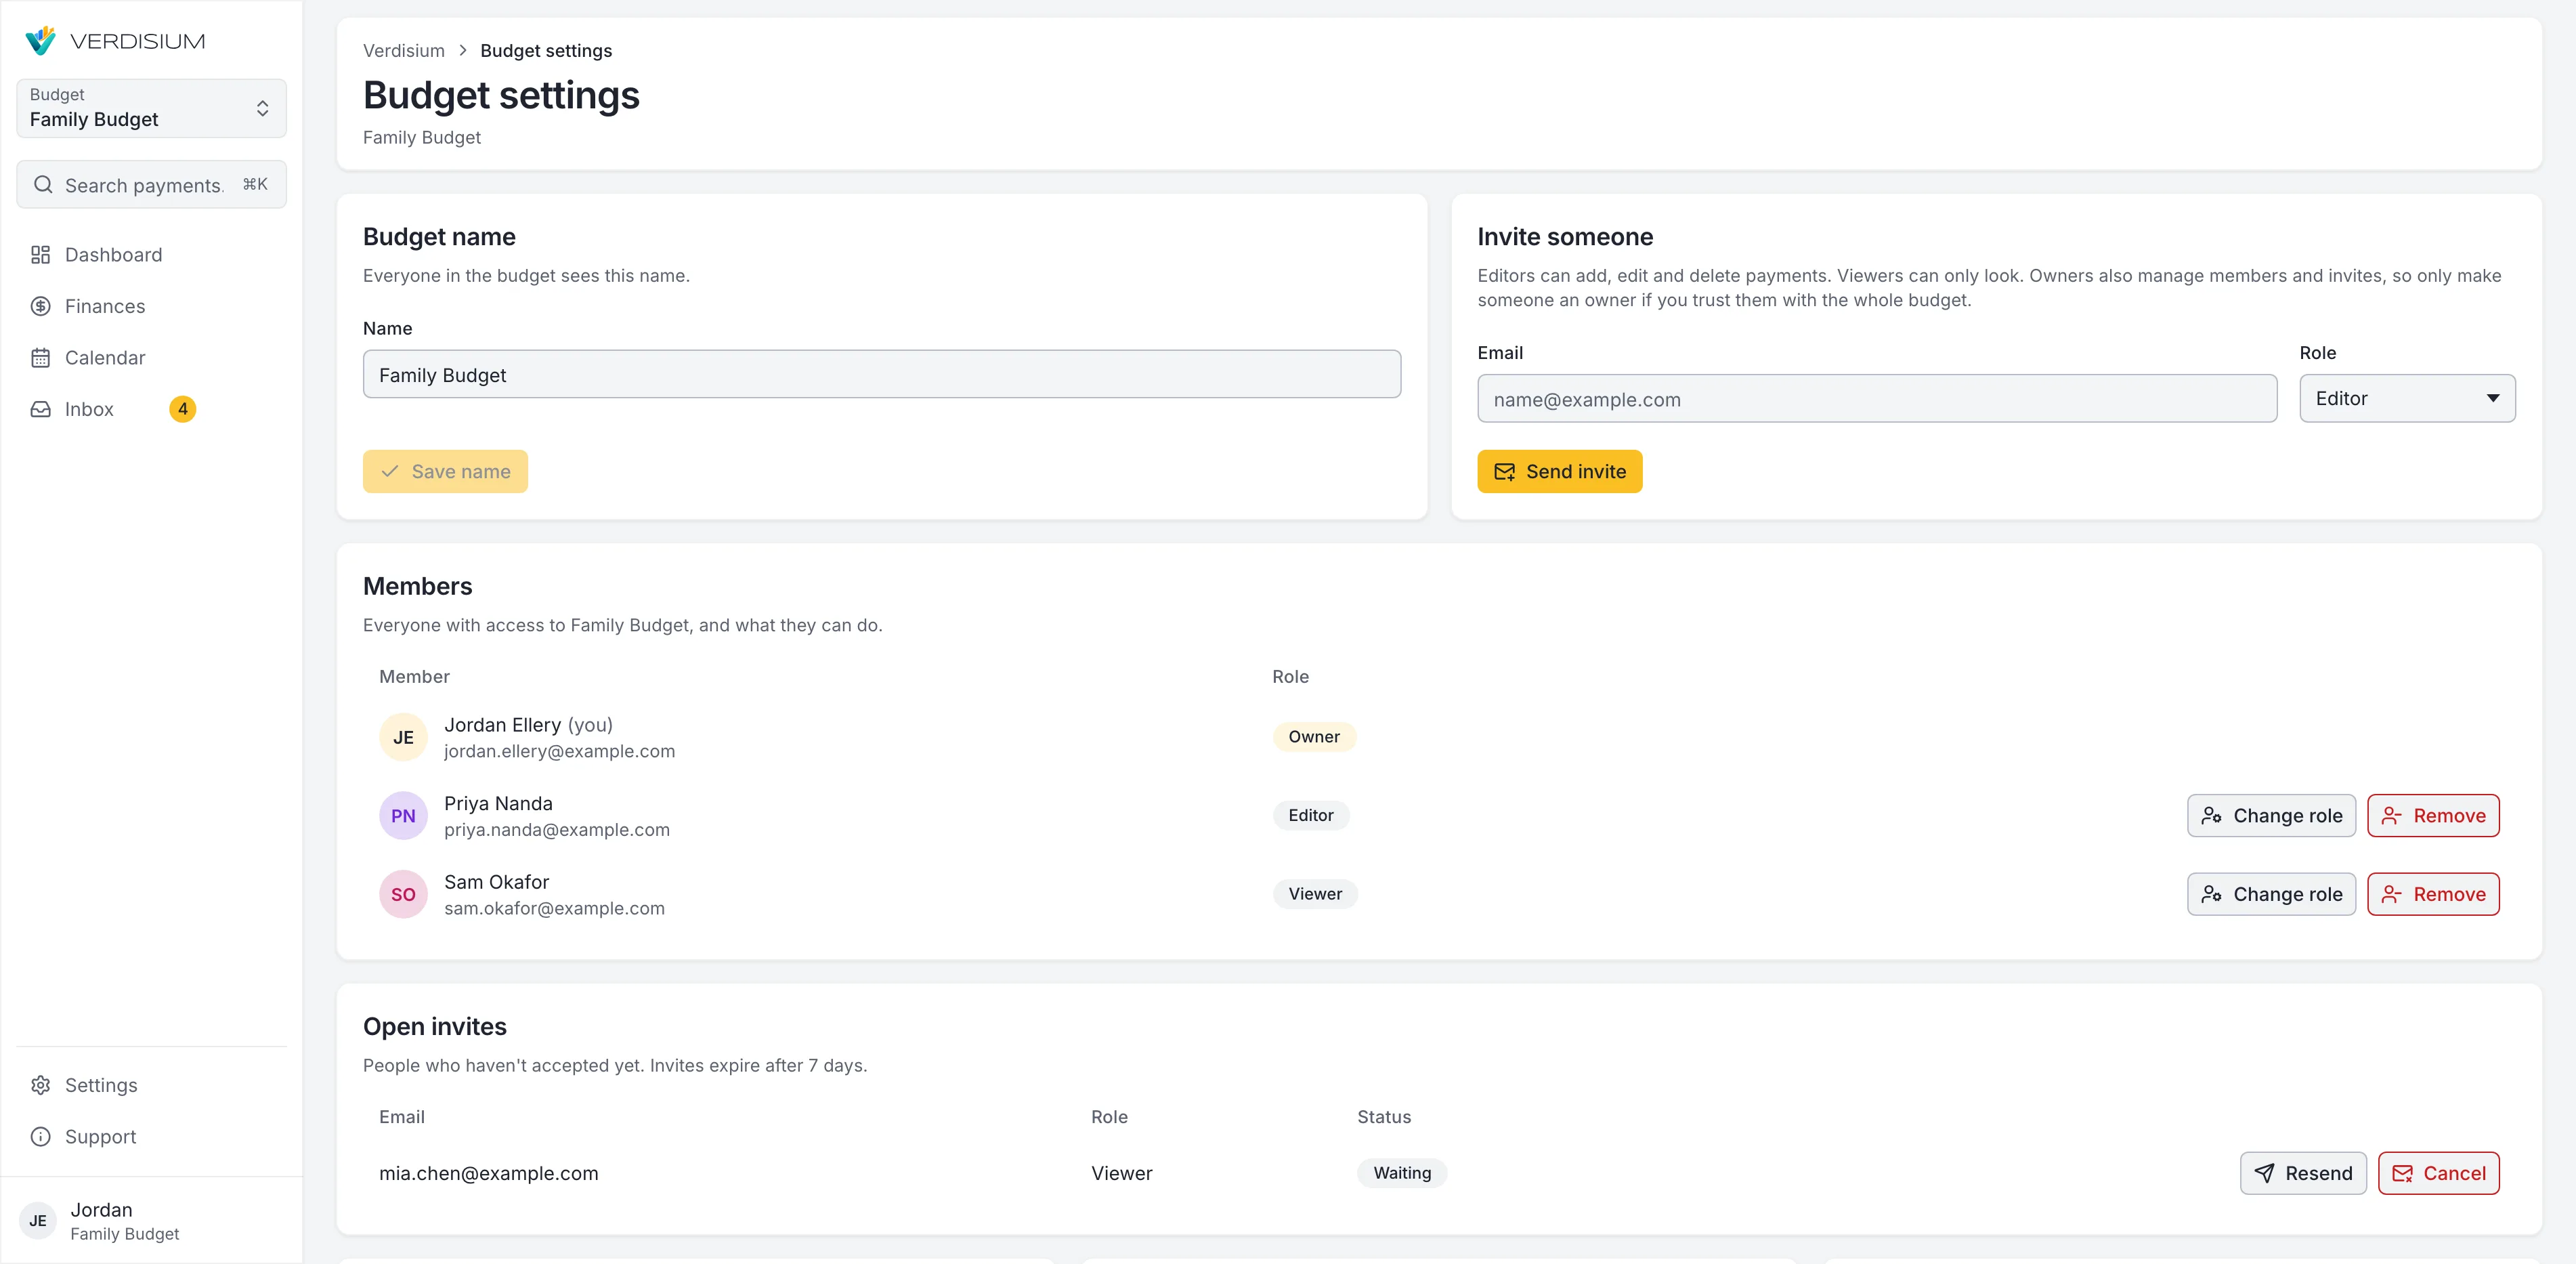The image size is (2576, 1264).
Task: Click the Send invite button
Action: [x=1560, y=471]
